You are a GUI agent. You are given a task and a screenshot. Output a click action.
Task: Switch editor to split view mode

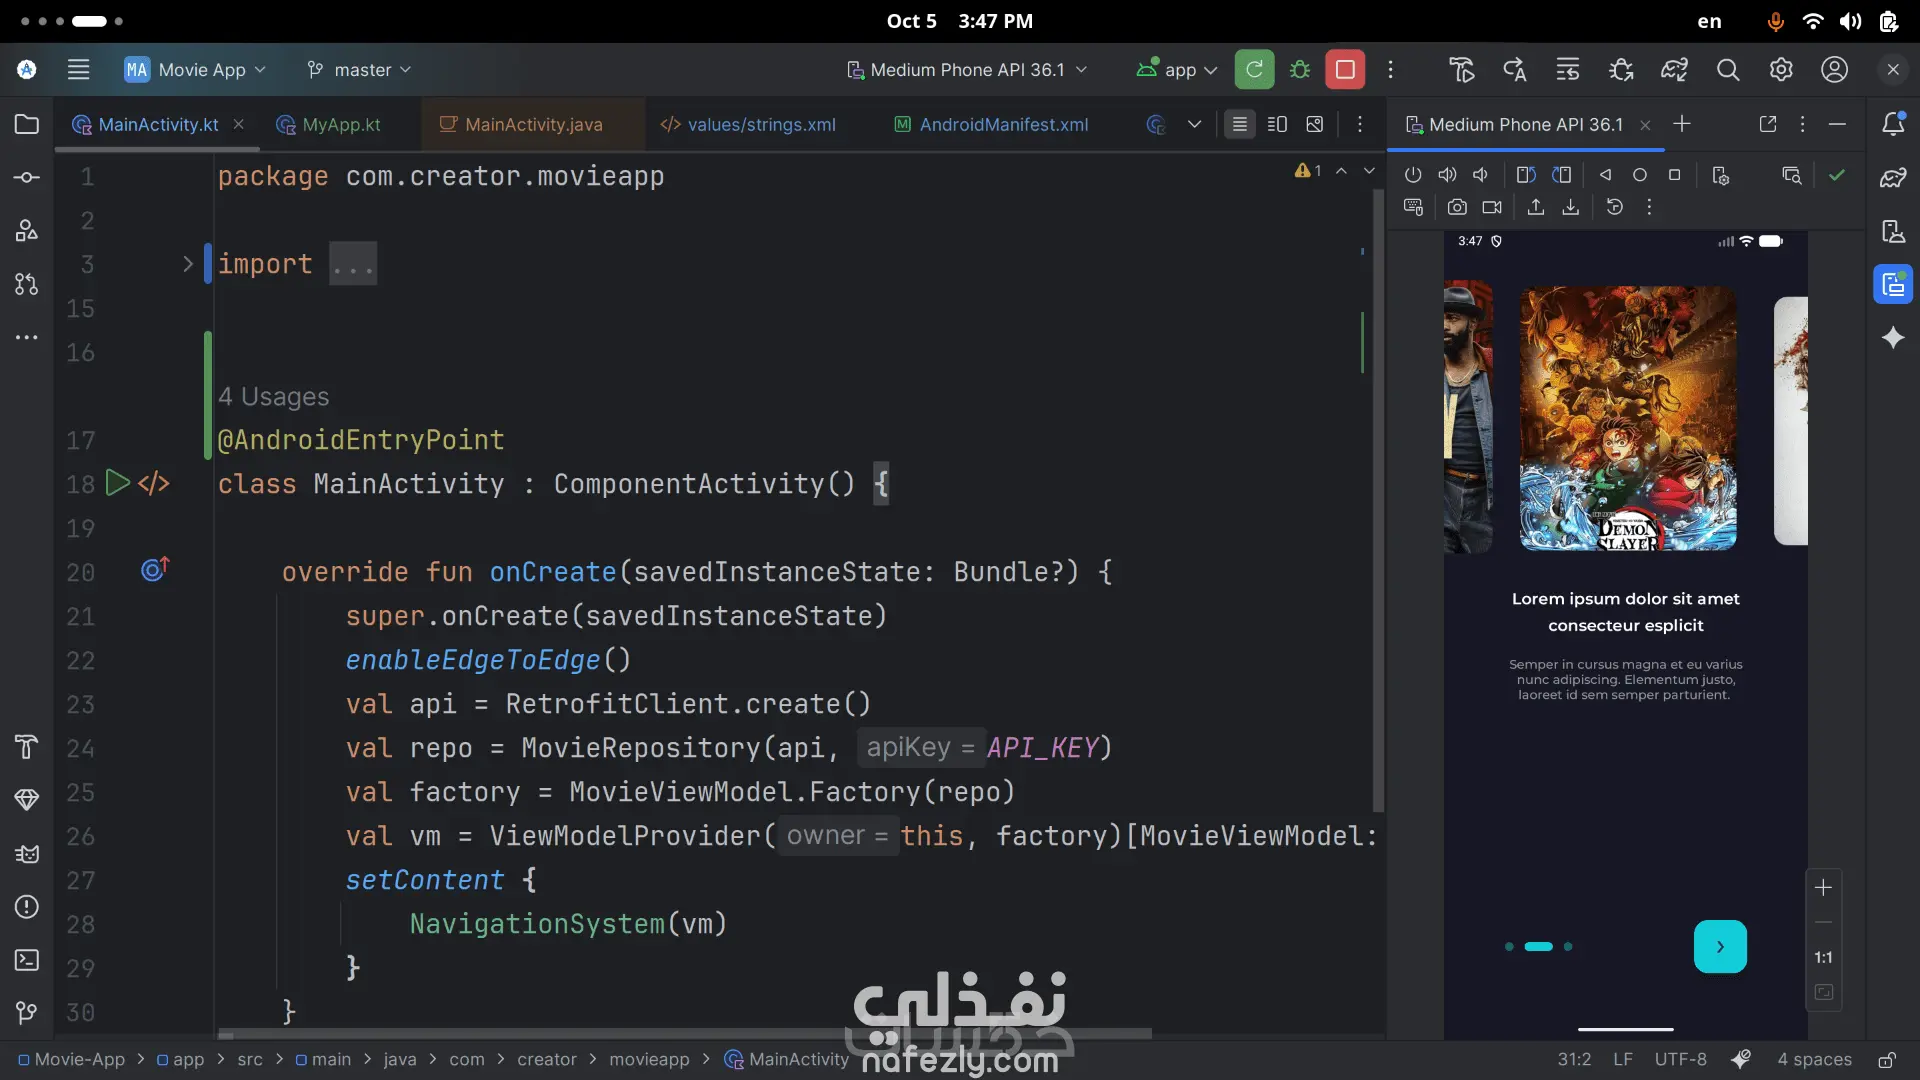[x=1277, y=124]
